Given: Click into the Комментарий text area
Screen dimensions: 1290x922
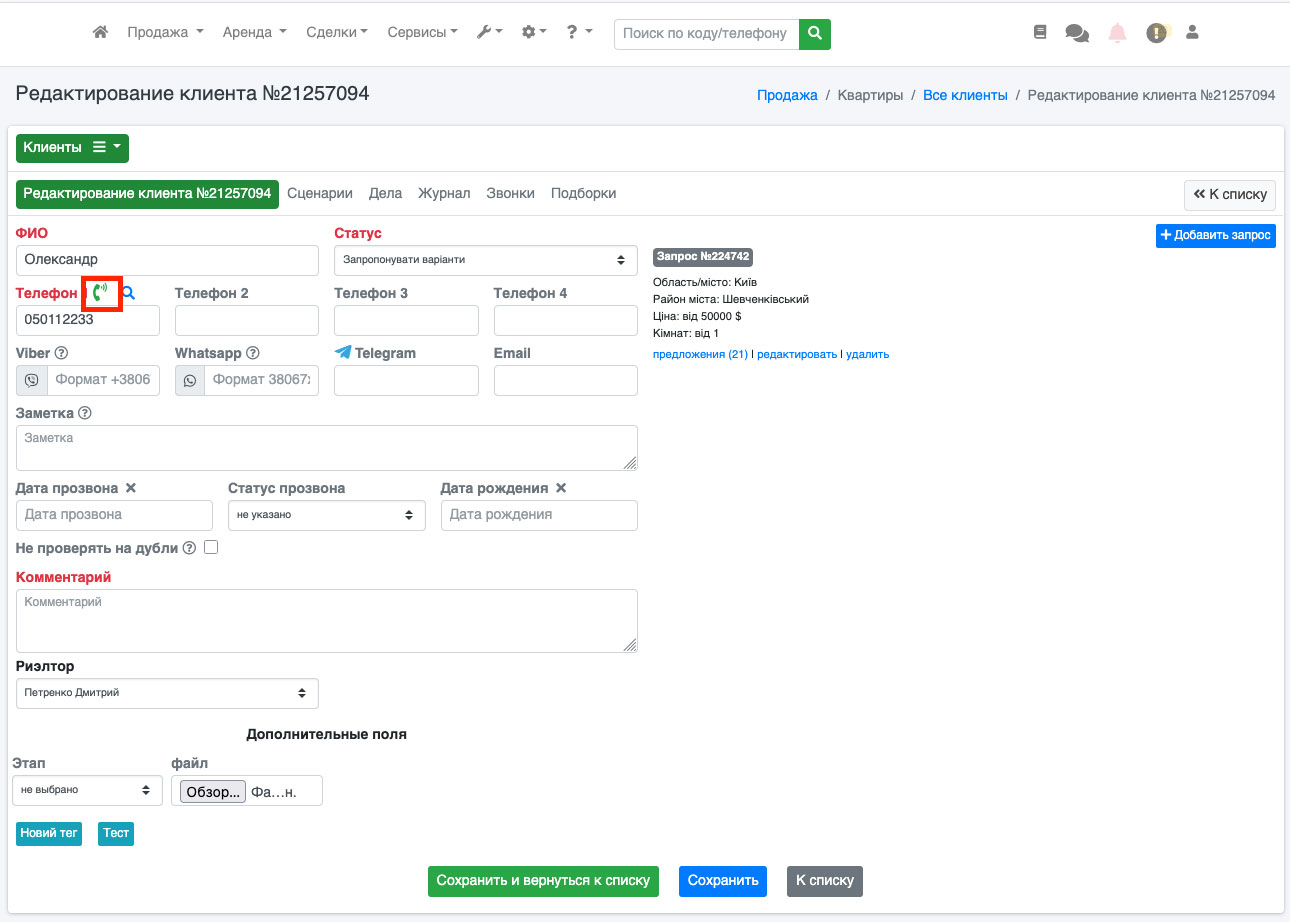Looking at the screenshot, I should tap(326, 621).
